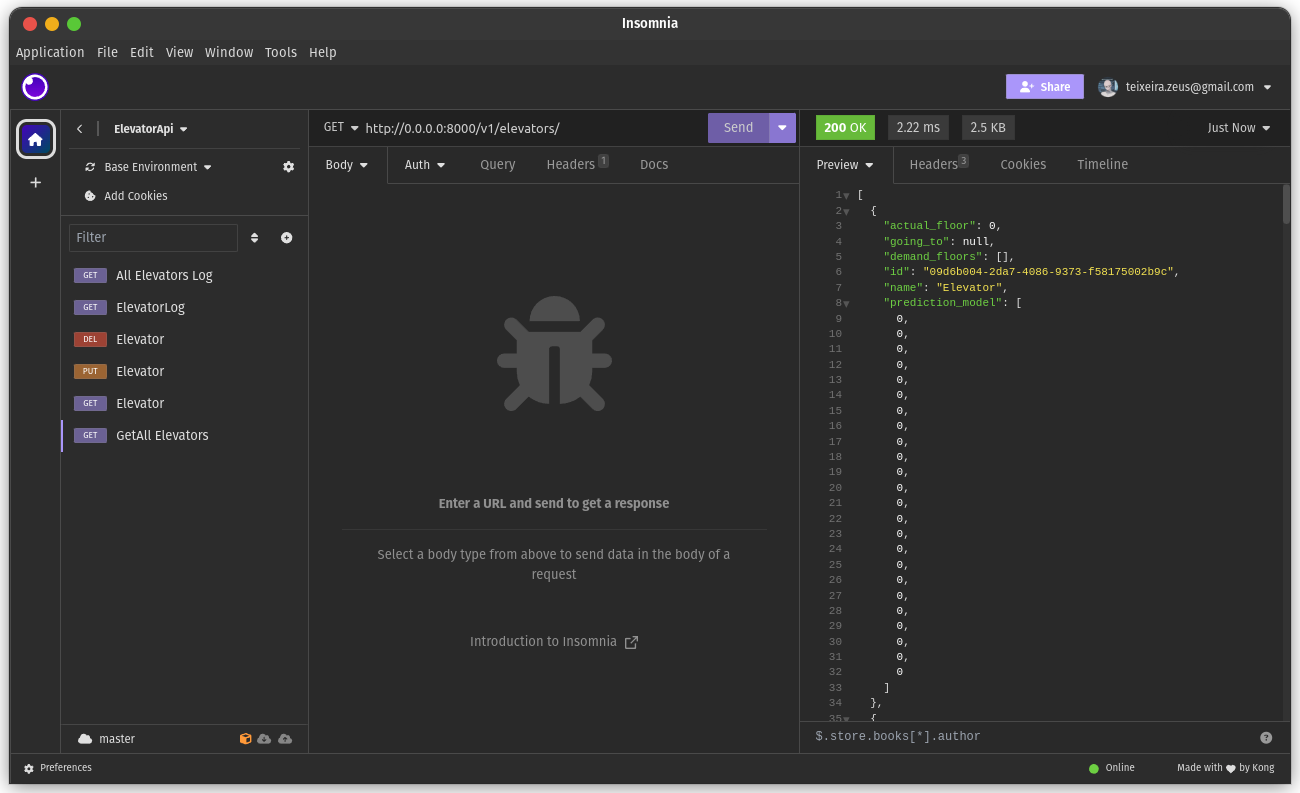Open the Tools menu
The width and height of the screenshot is (1300, 793).
tap(281, 52)
